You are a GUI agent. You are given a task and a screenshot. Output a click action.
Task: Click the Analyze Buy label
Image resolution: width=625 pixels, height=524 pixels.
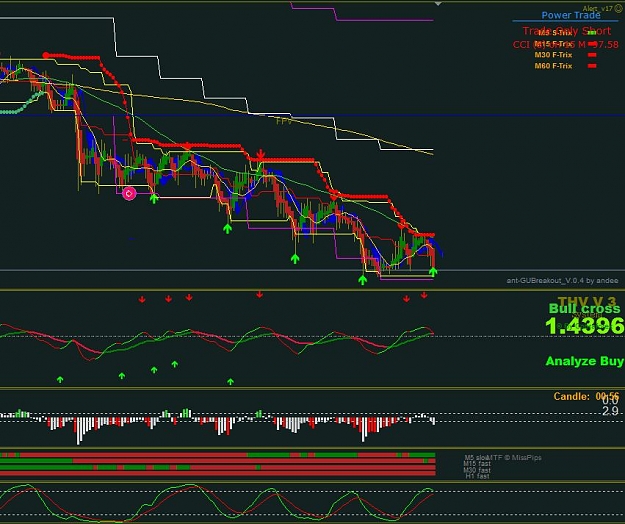pyautogui.click(x=584, y=361)
